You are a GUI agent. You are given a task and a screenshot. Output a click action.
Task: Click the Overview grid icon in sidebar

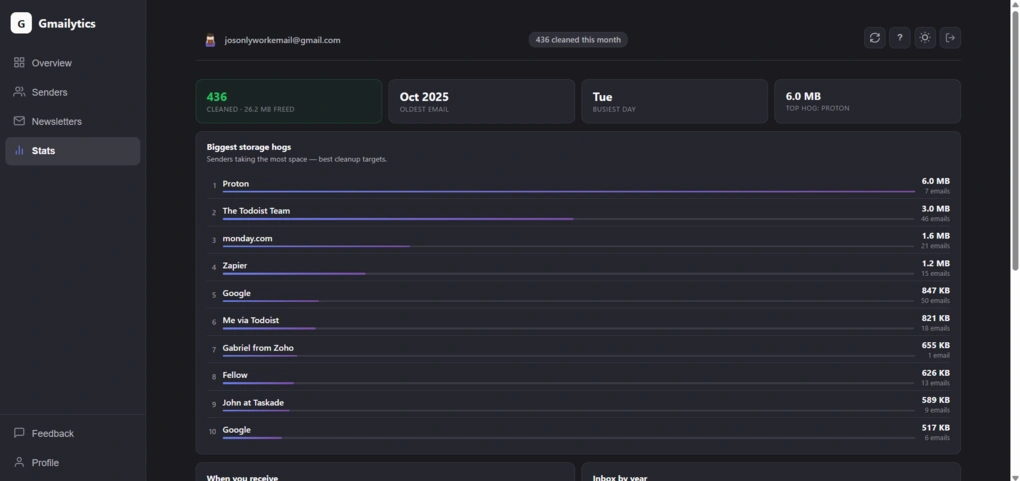pos(19,62)
